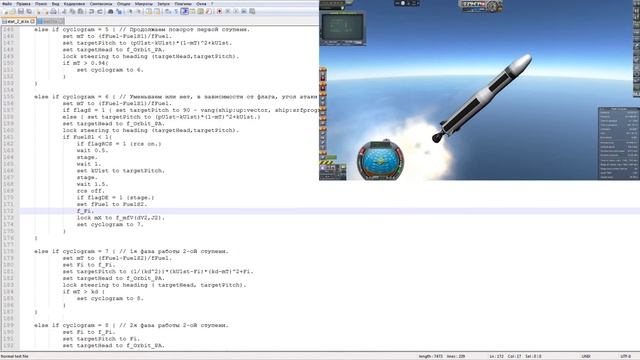Click the Playback macro icon
This screenshot has width=640, height=360.
pyautogui.click(x=236, y=11)
